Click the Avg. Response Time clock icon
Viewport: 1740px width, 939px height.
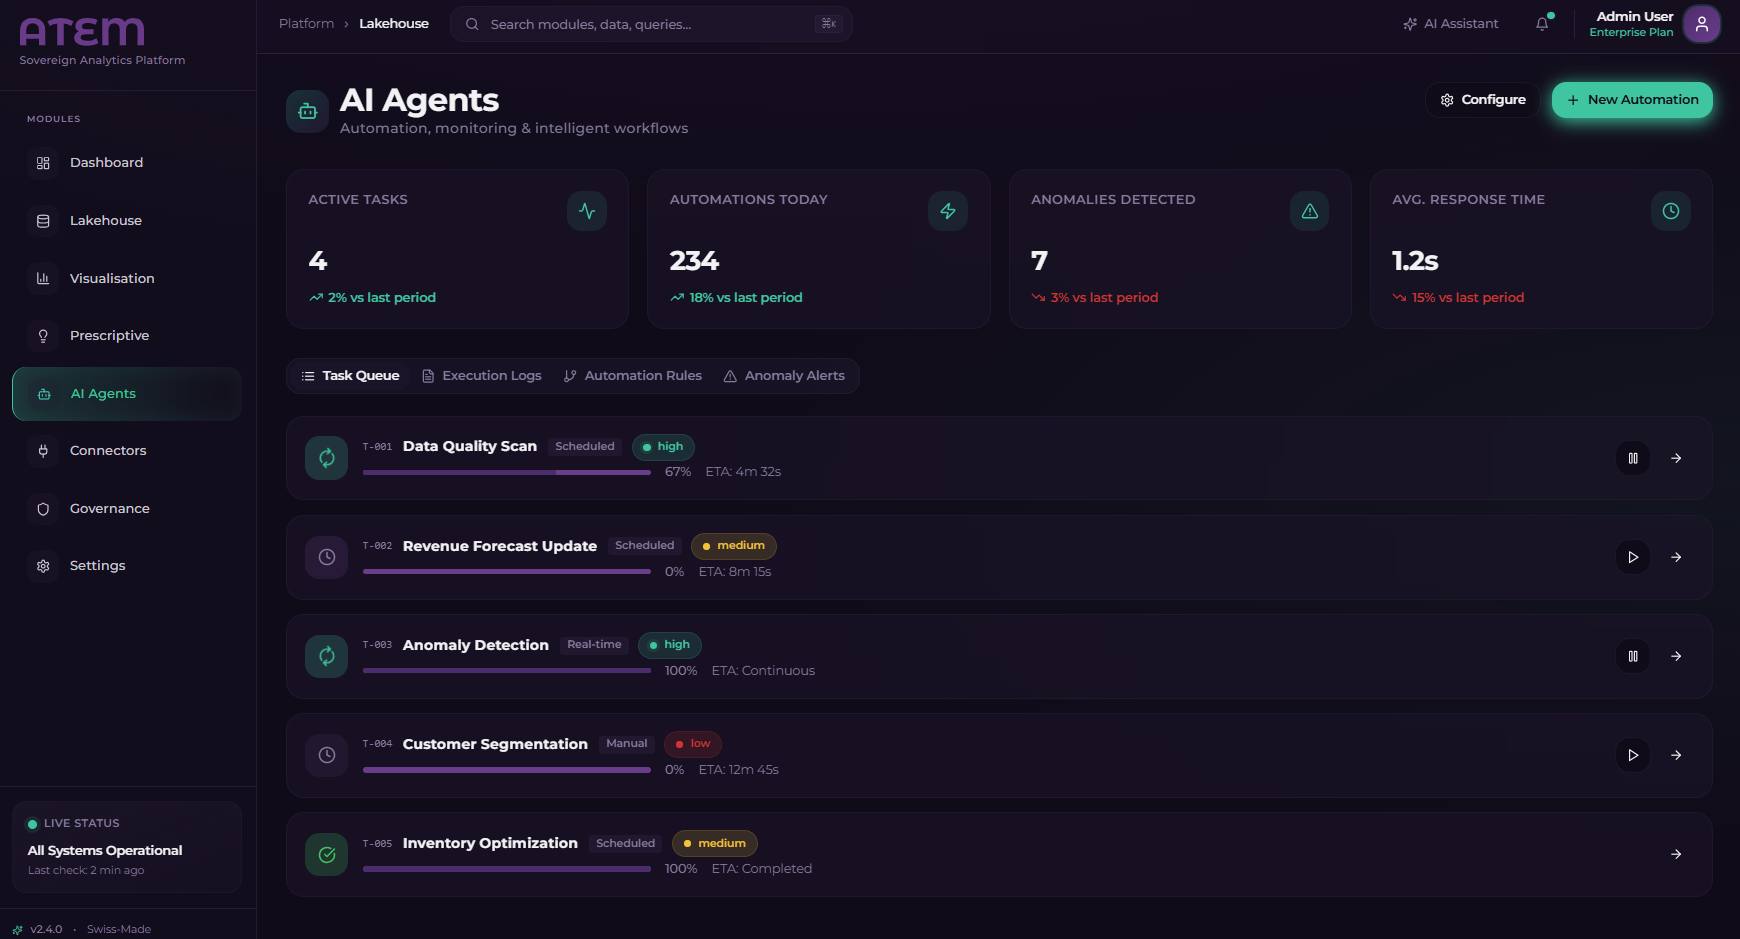pyautogui.click(x=1670, y=211)
